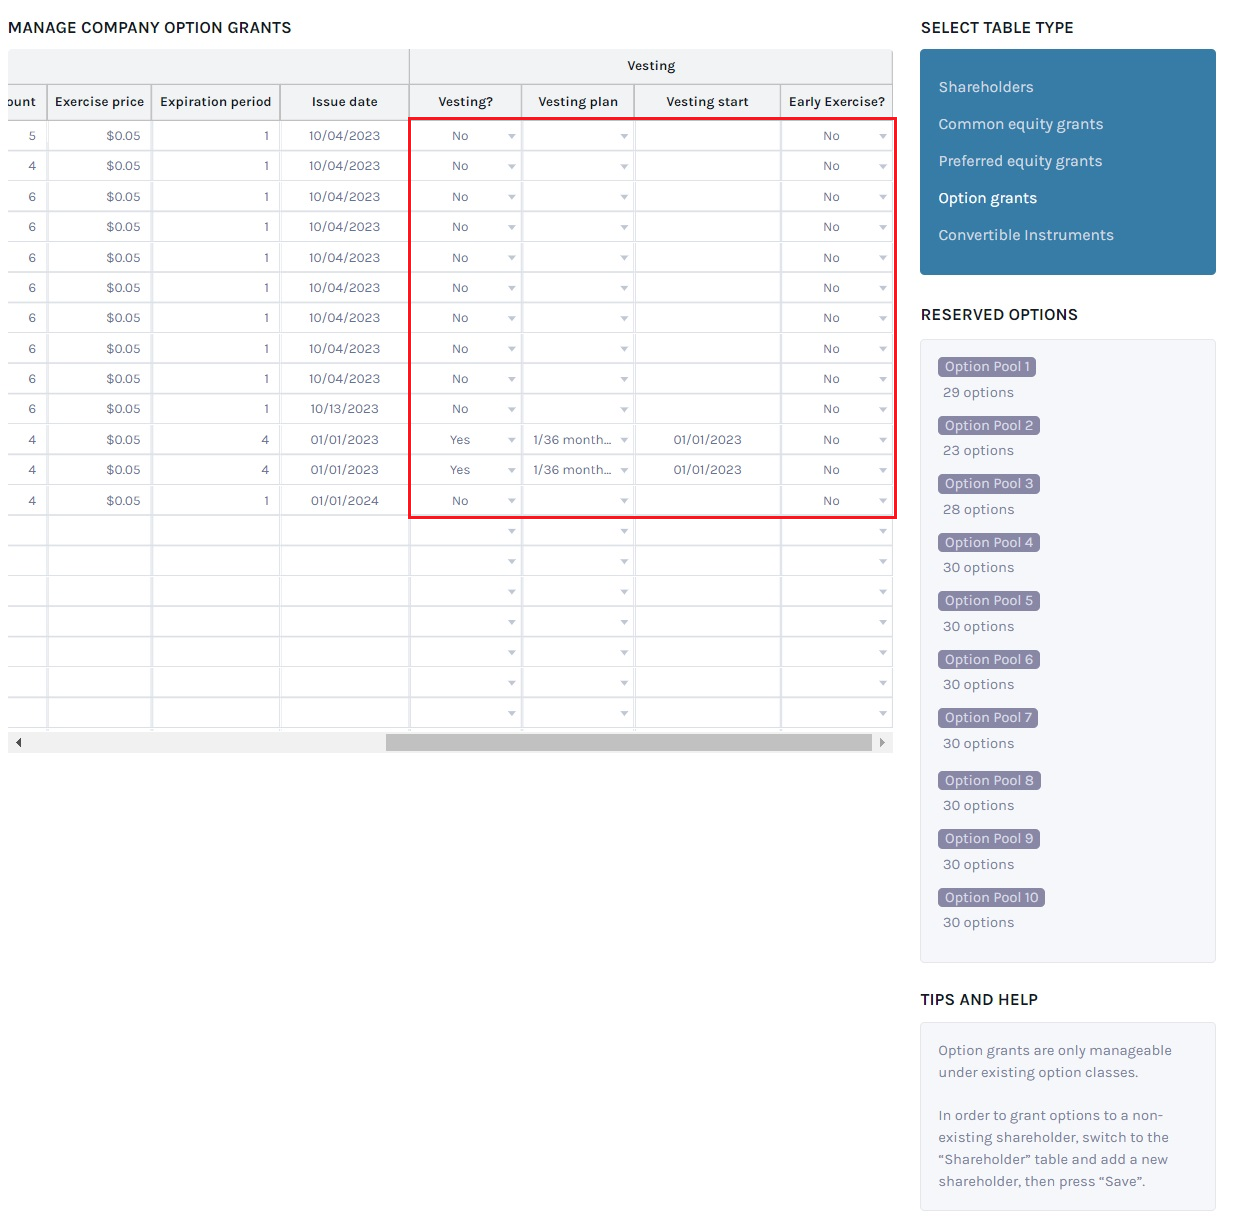Open Vesting plan dropdown in 01/01/2024 row
1236x1217 pixels.
[x=624, y=501]
